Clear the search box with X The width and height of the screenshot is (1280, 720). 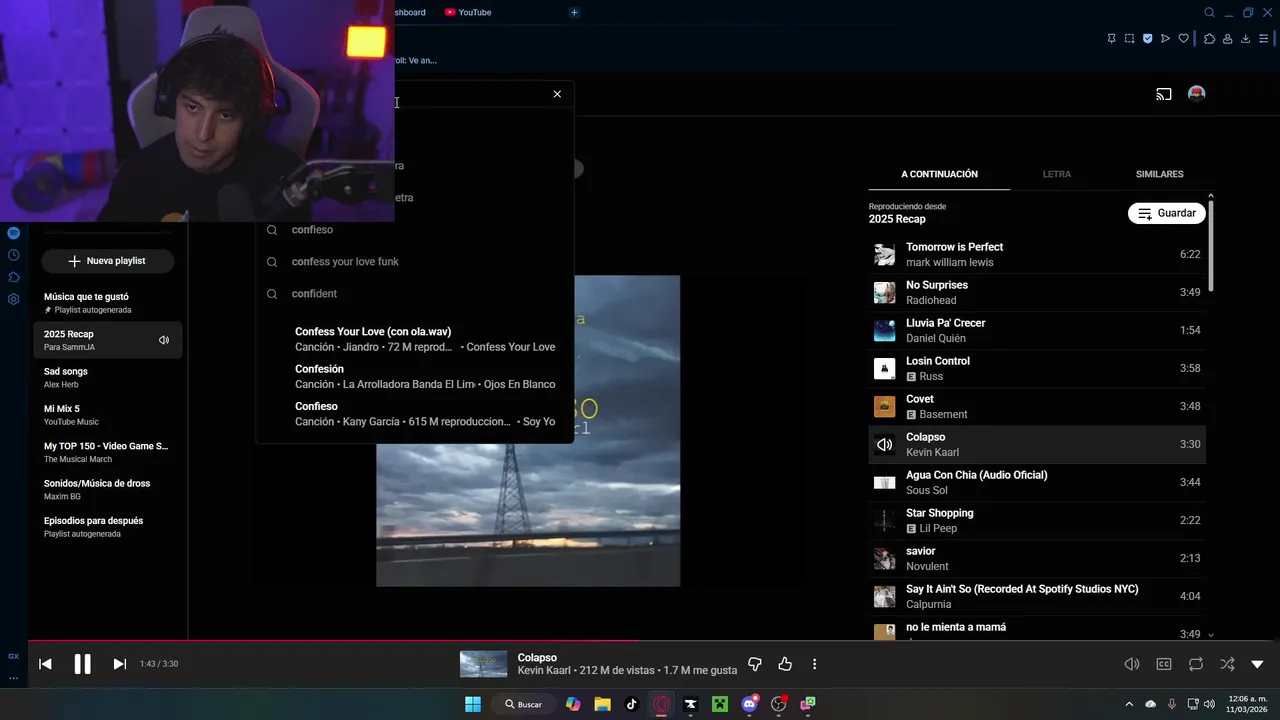(557, 94)
